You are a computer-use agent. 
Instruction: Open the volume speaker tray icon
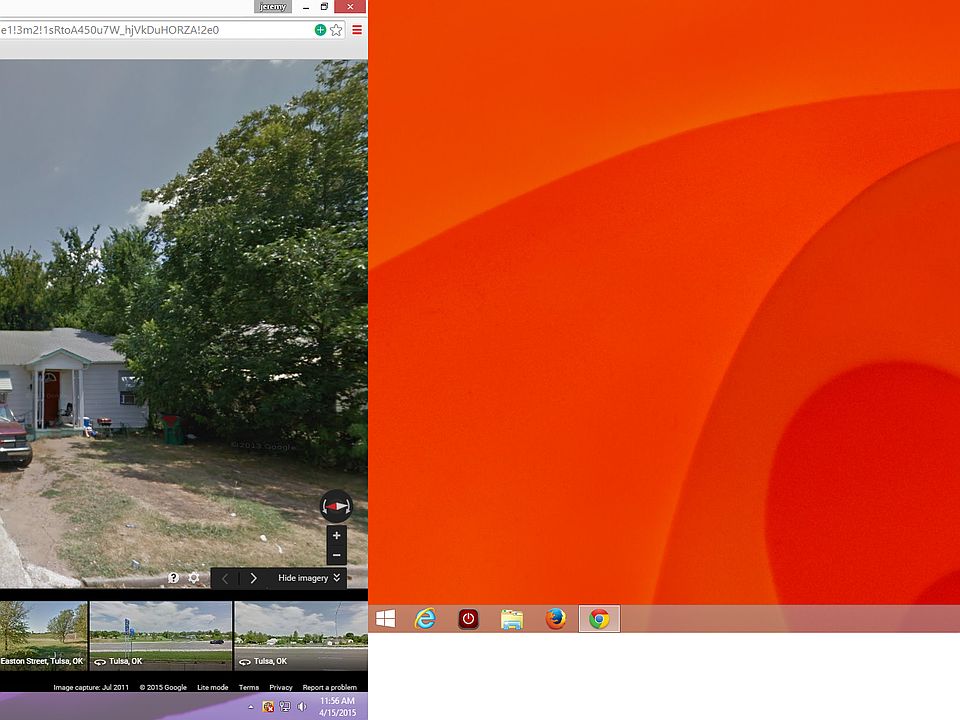302,707
